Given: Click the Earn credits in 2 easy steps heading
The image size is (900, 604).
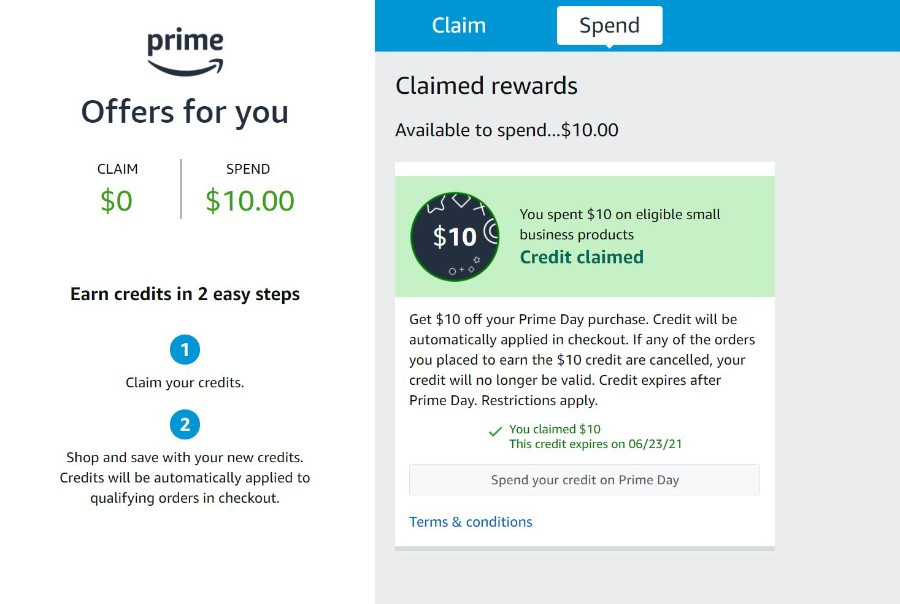Looking at the screenshot, I should pos(185,294).
